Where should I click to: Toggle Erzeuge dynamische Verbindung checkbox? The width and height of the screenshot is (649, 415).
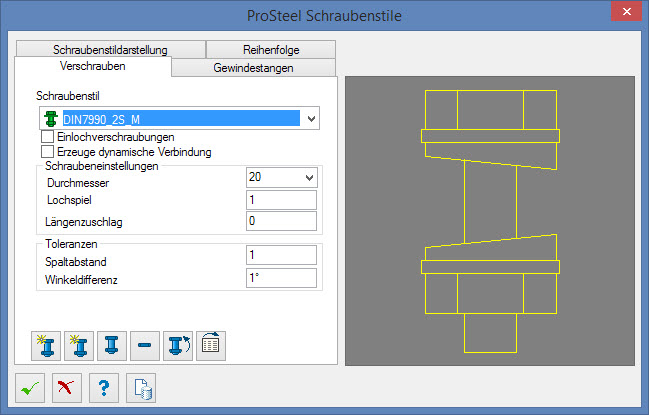48,151
